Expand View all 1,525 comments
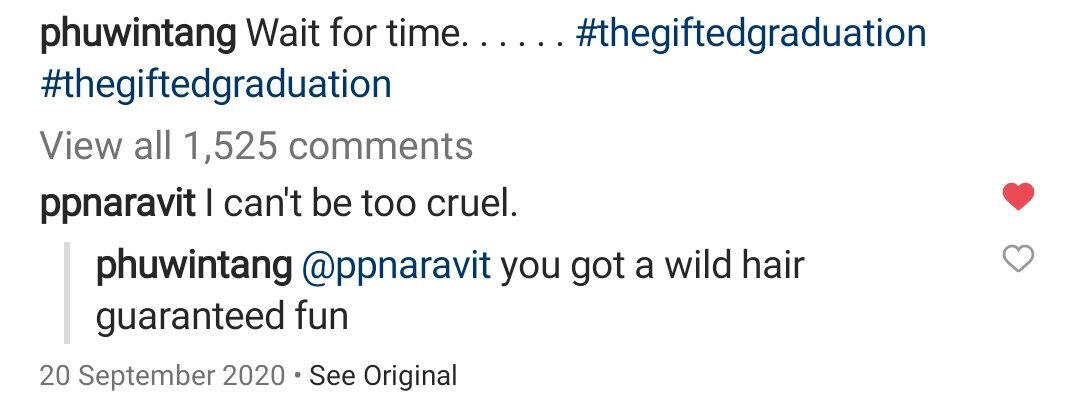 (256, 147)
